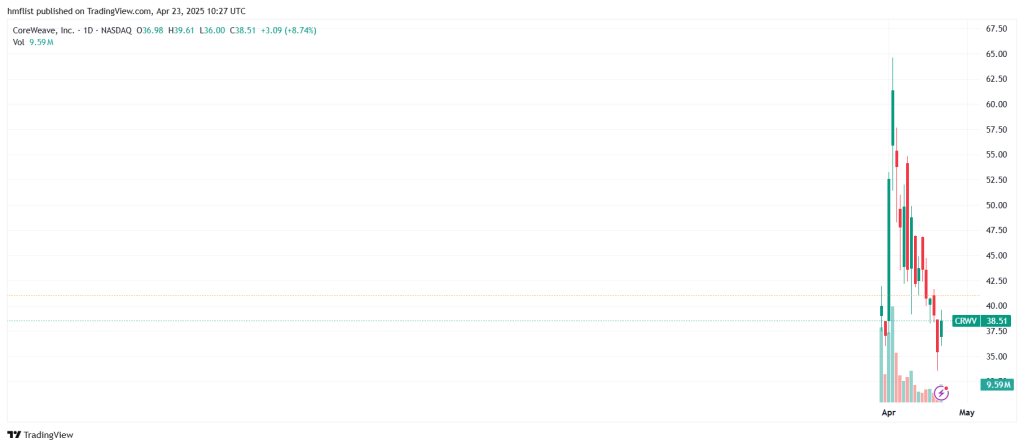Click the Apr label on time axis
Viewport: 1024px width, 447px height.
[x=888, y=412]
